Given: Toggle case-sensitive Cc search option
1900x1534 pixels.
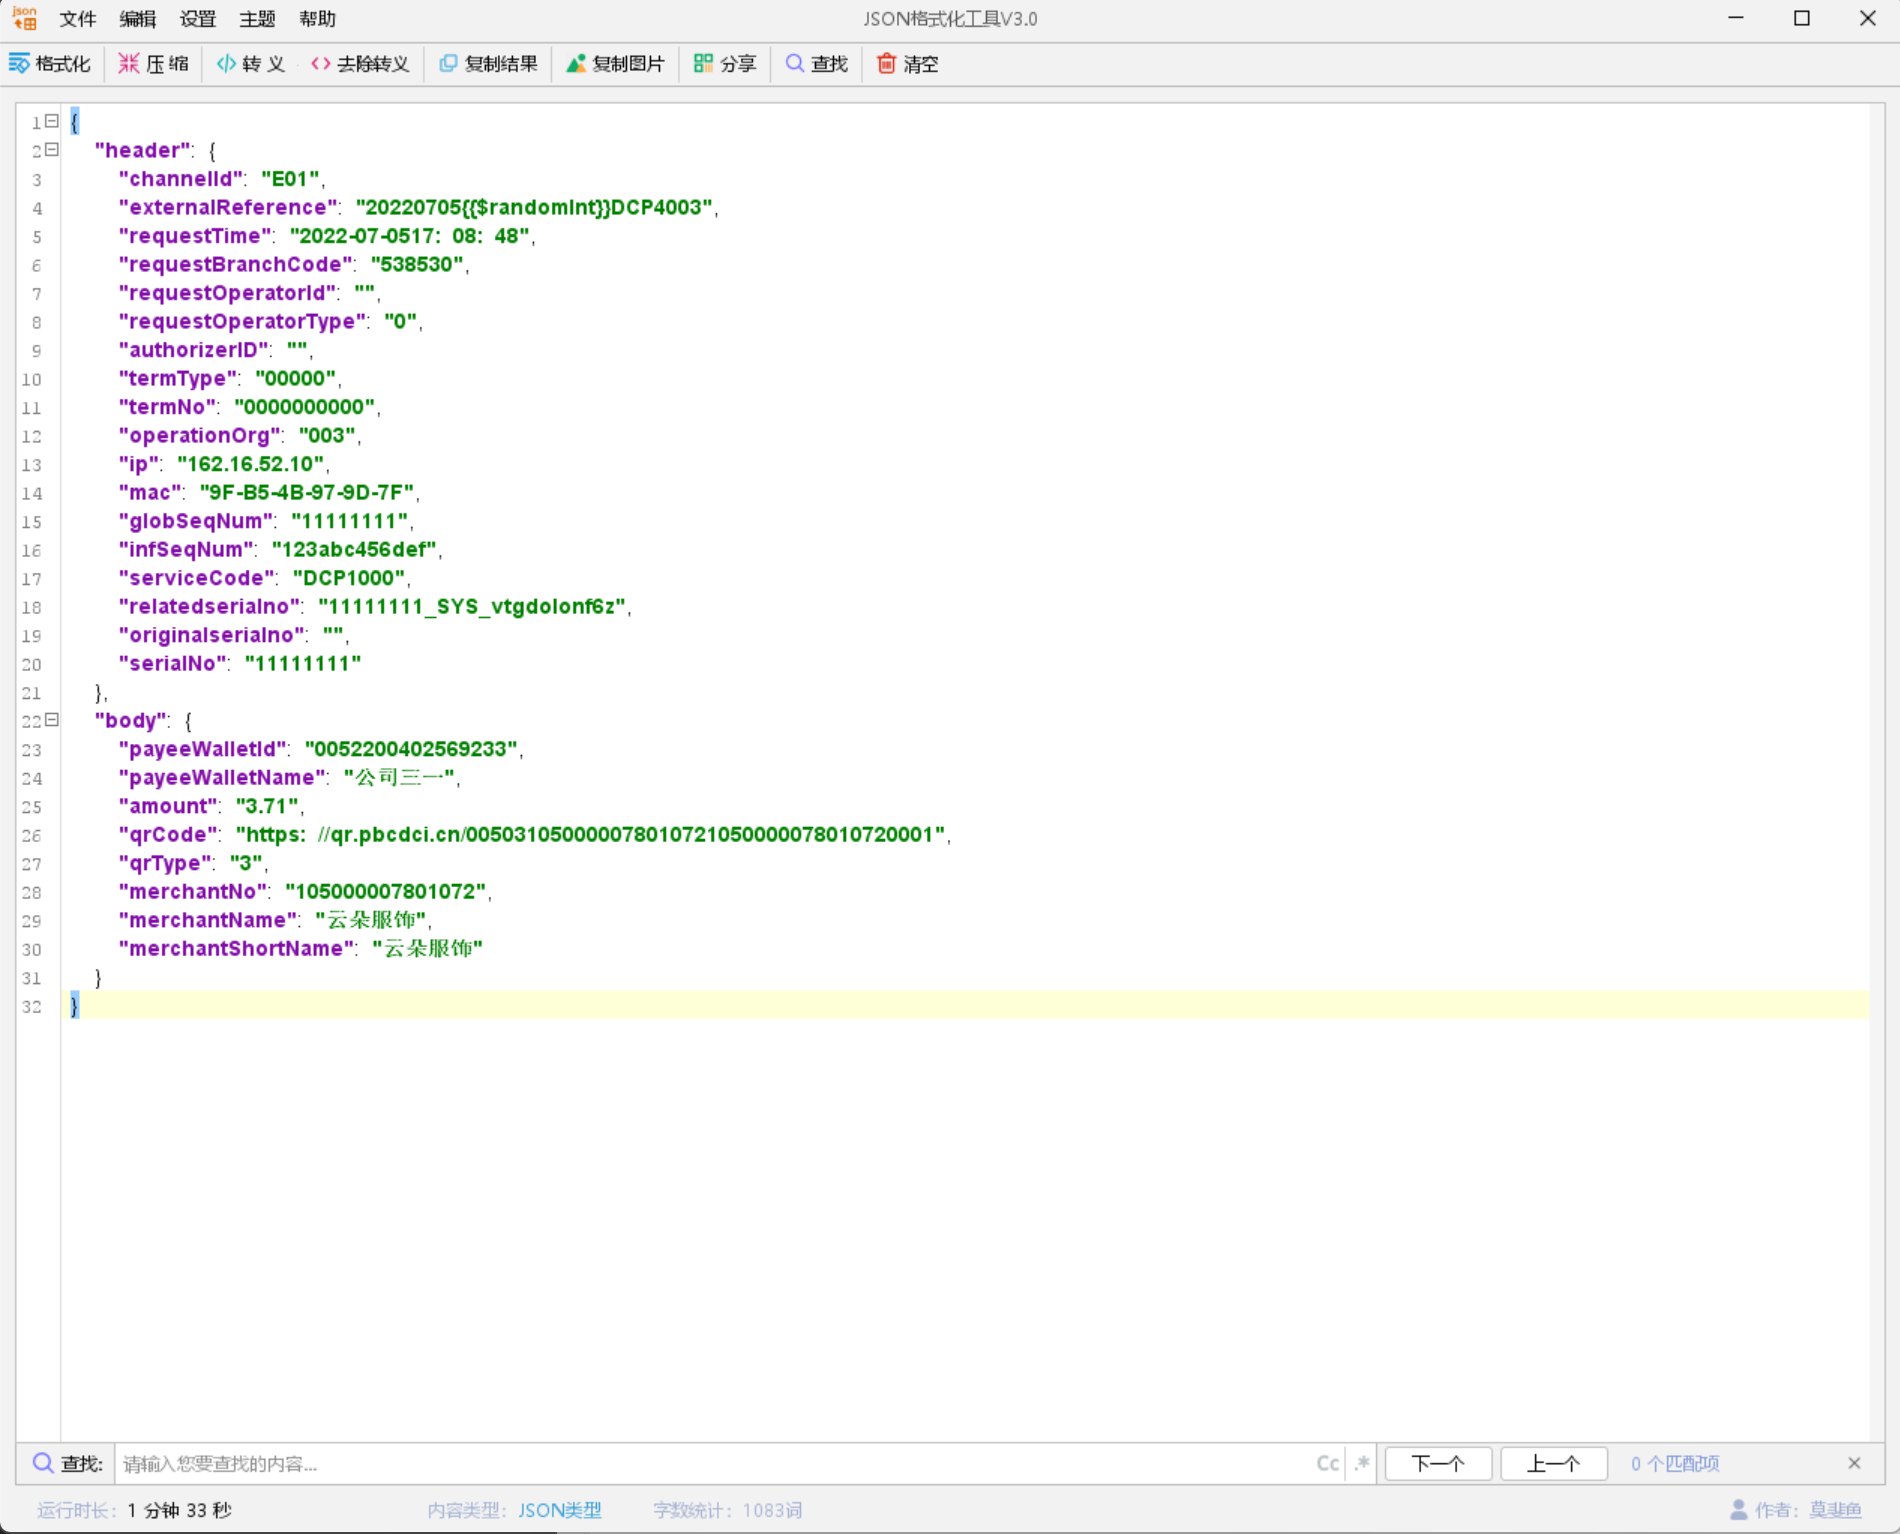Looking at the screenshot, I should tap(1328, 1464).
